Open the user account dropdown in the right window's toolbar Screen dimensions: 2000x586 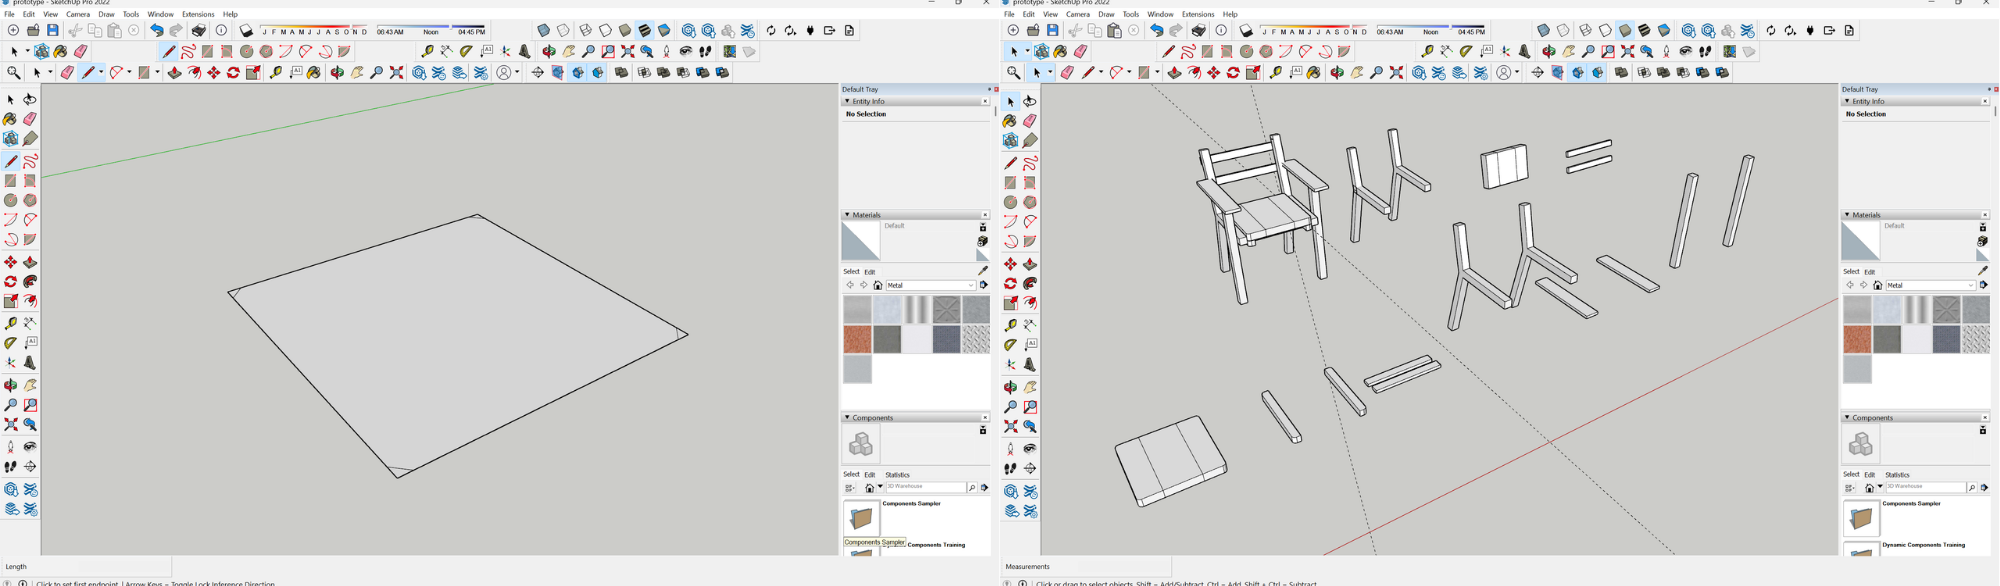click(x=1517, y=72)
